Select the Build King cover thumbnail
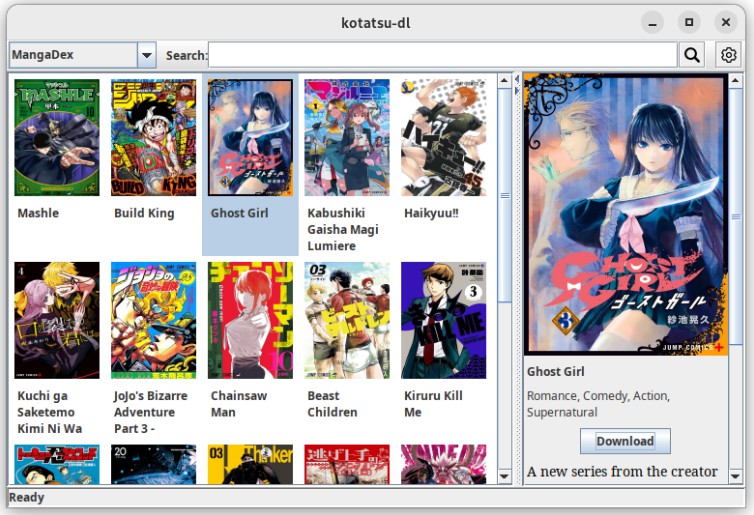Screen dimensions: 754x515 pyautogui.click(x=153, y=138)
